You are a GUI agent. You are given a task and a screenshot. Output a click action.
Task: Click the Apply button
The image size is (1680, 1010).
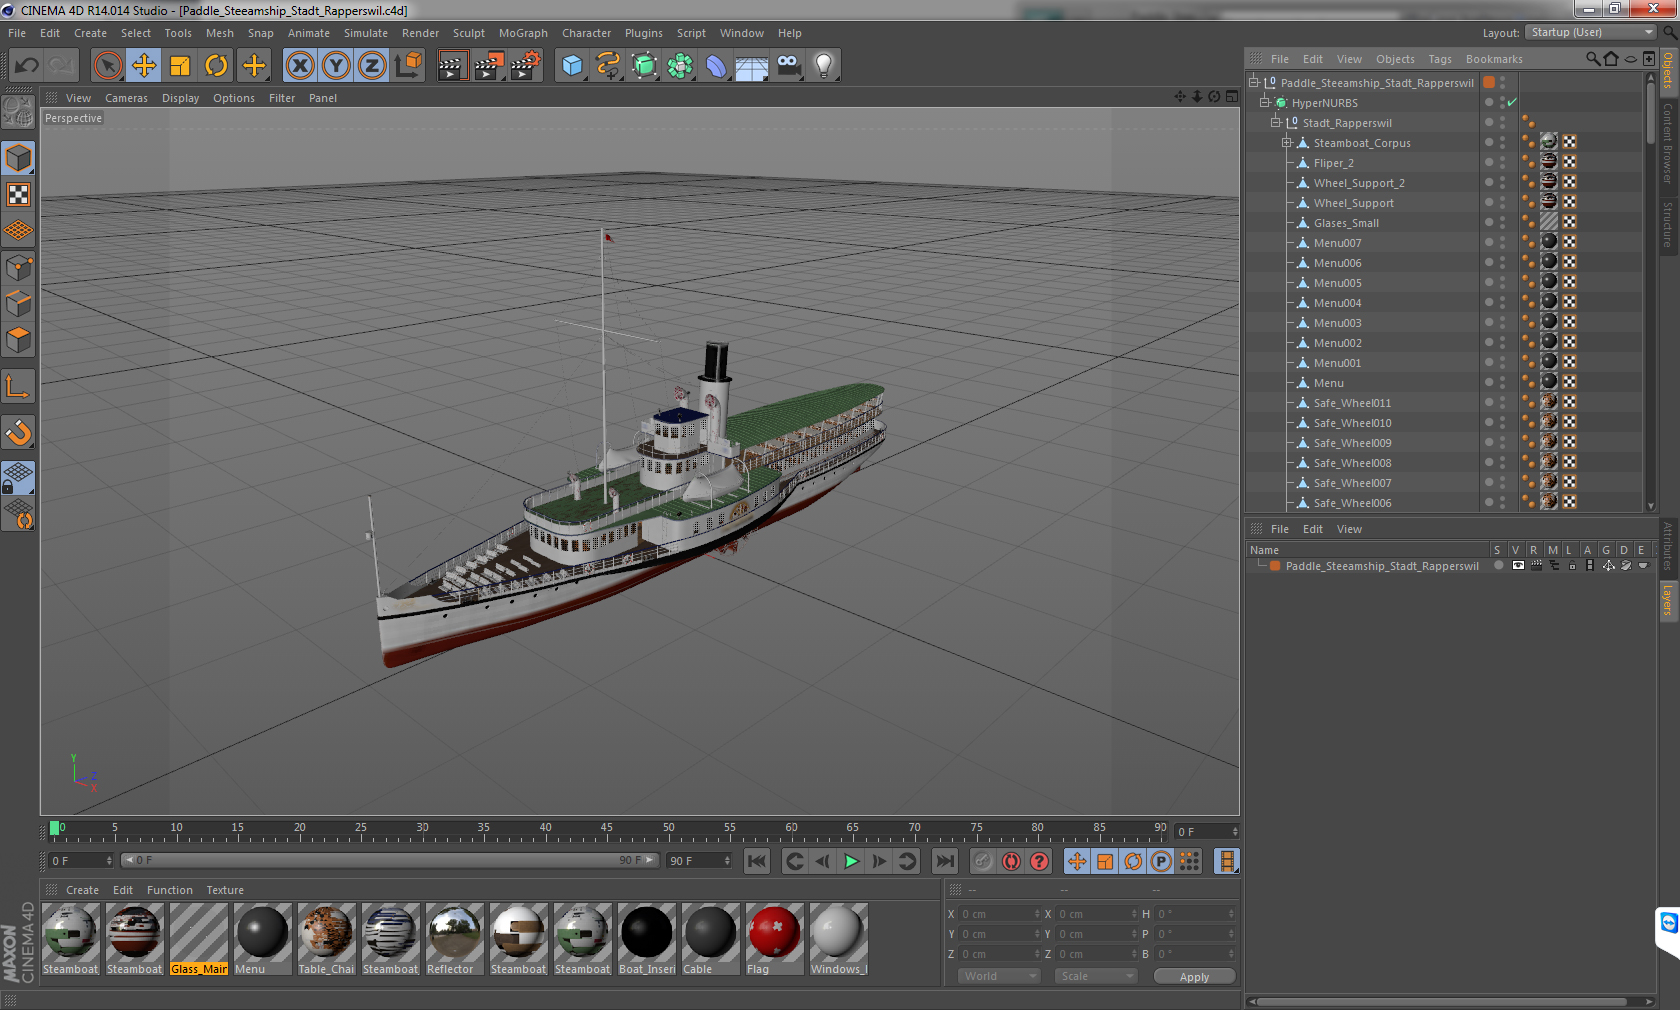pos(1194,977)
